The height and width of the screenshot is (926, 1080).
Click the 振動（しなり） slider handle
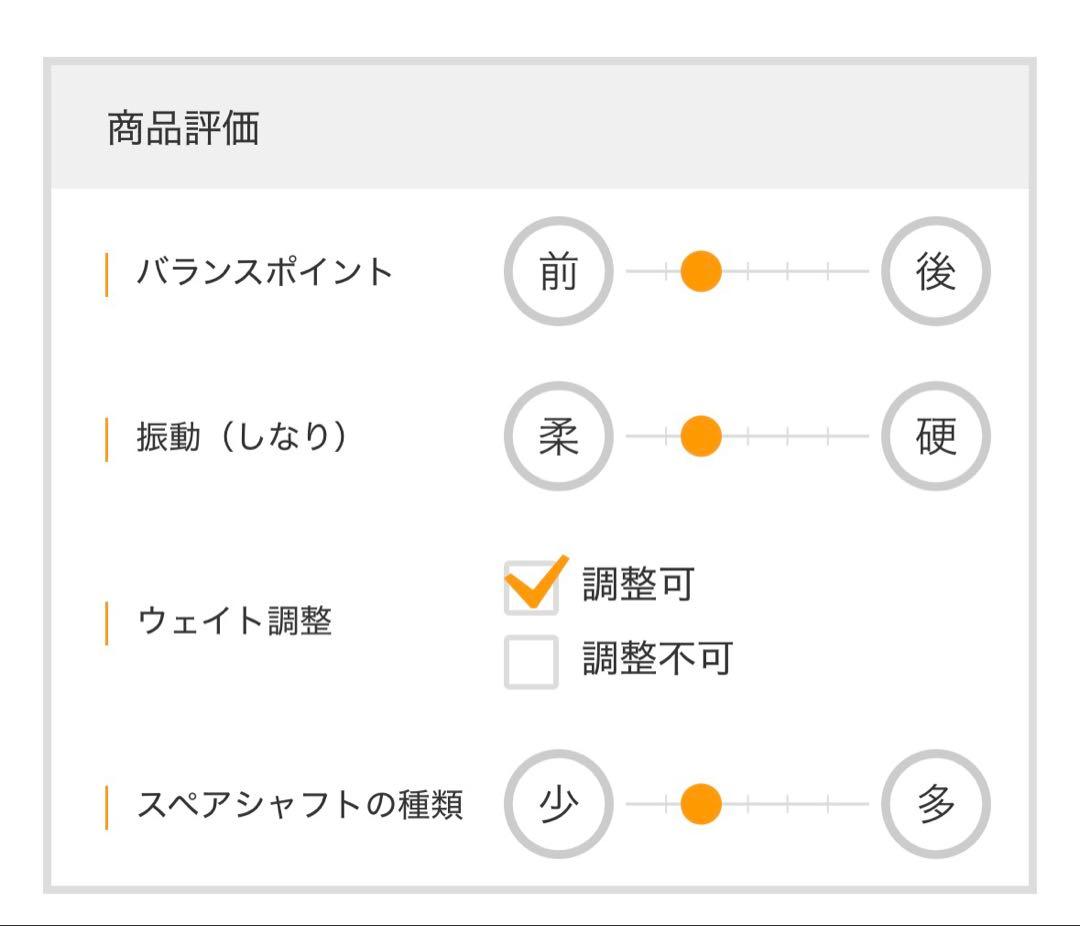point(701,435)
